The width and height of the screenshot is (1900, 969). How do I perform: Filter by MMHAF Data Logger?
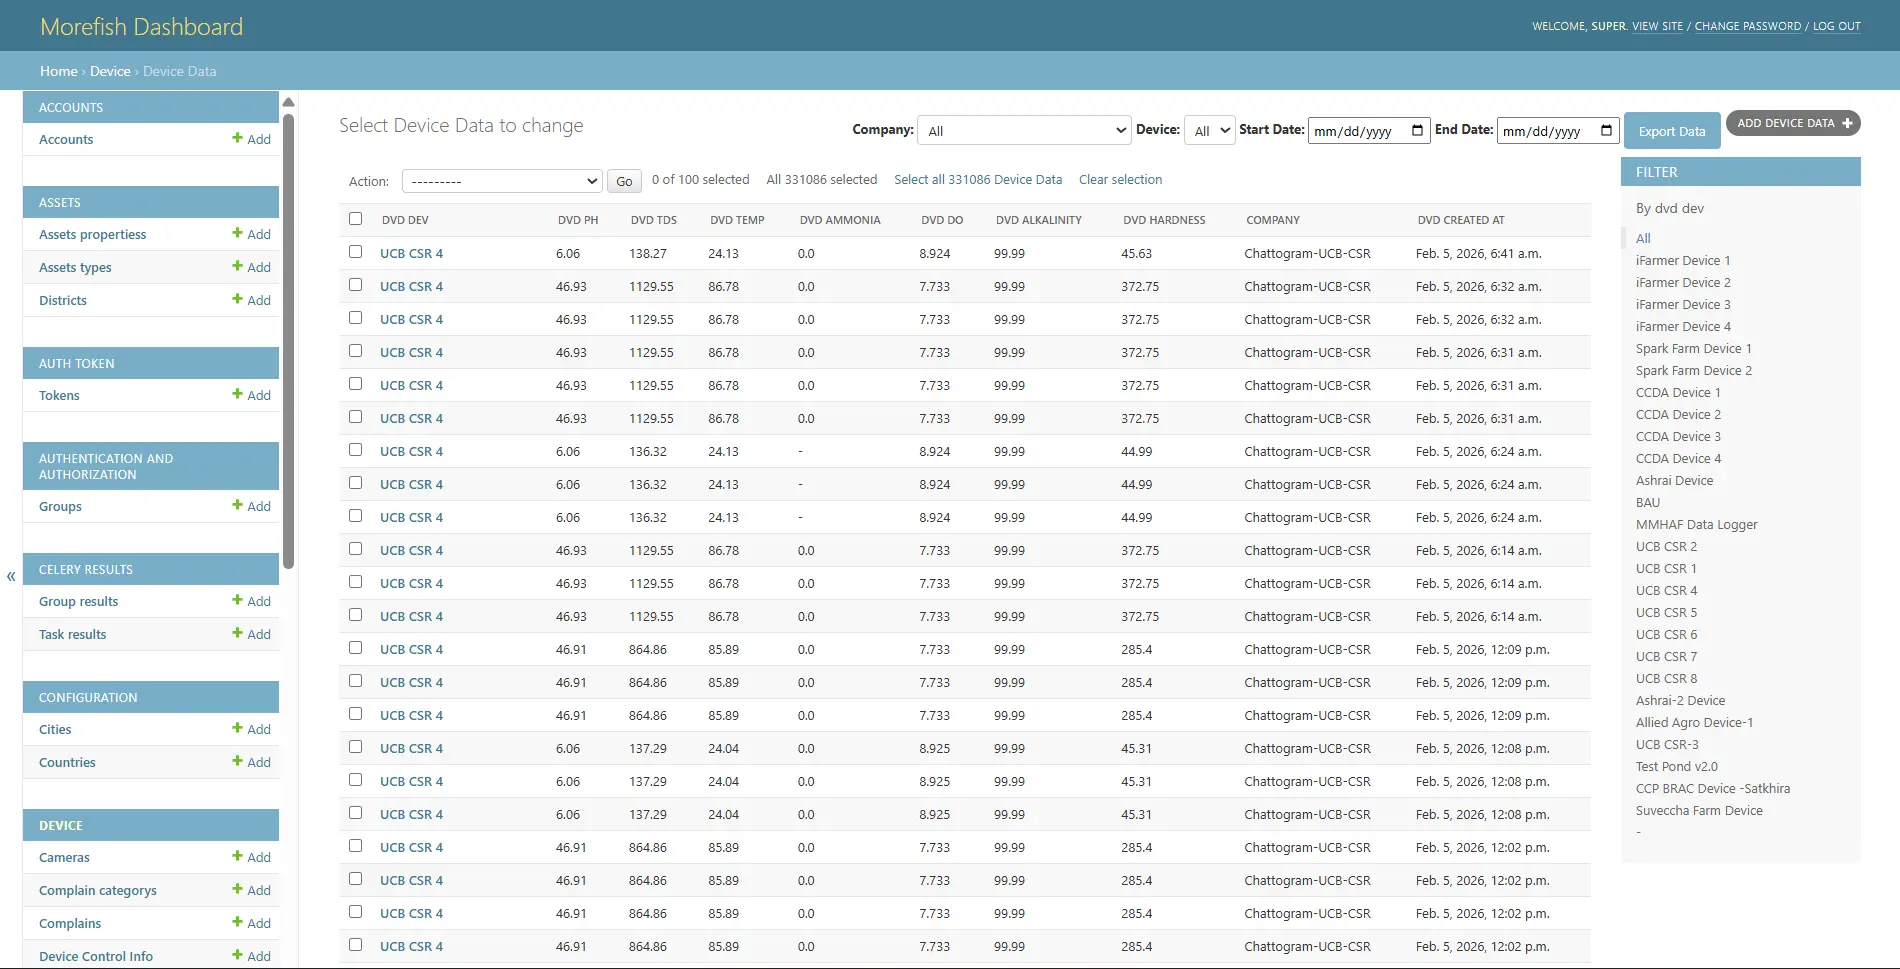click(1696, 524)
